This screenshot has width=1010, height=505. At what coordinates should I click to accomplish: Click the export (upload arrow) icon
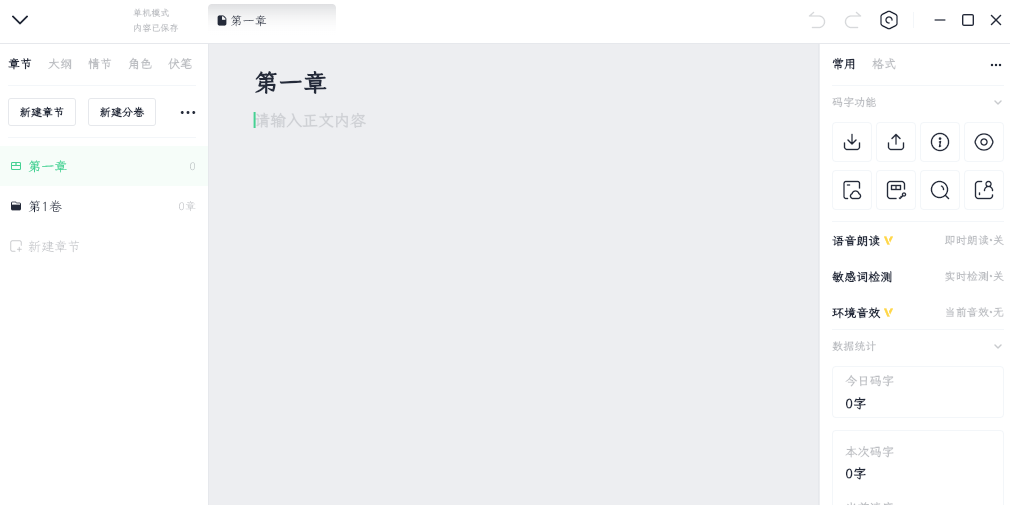click(x=895, y=142)
